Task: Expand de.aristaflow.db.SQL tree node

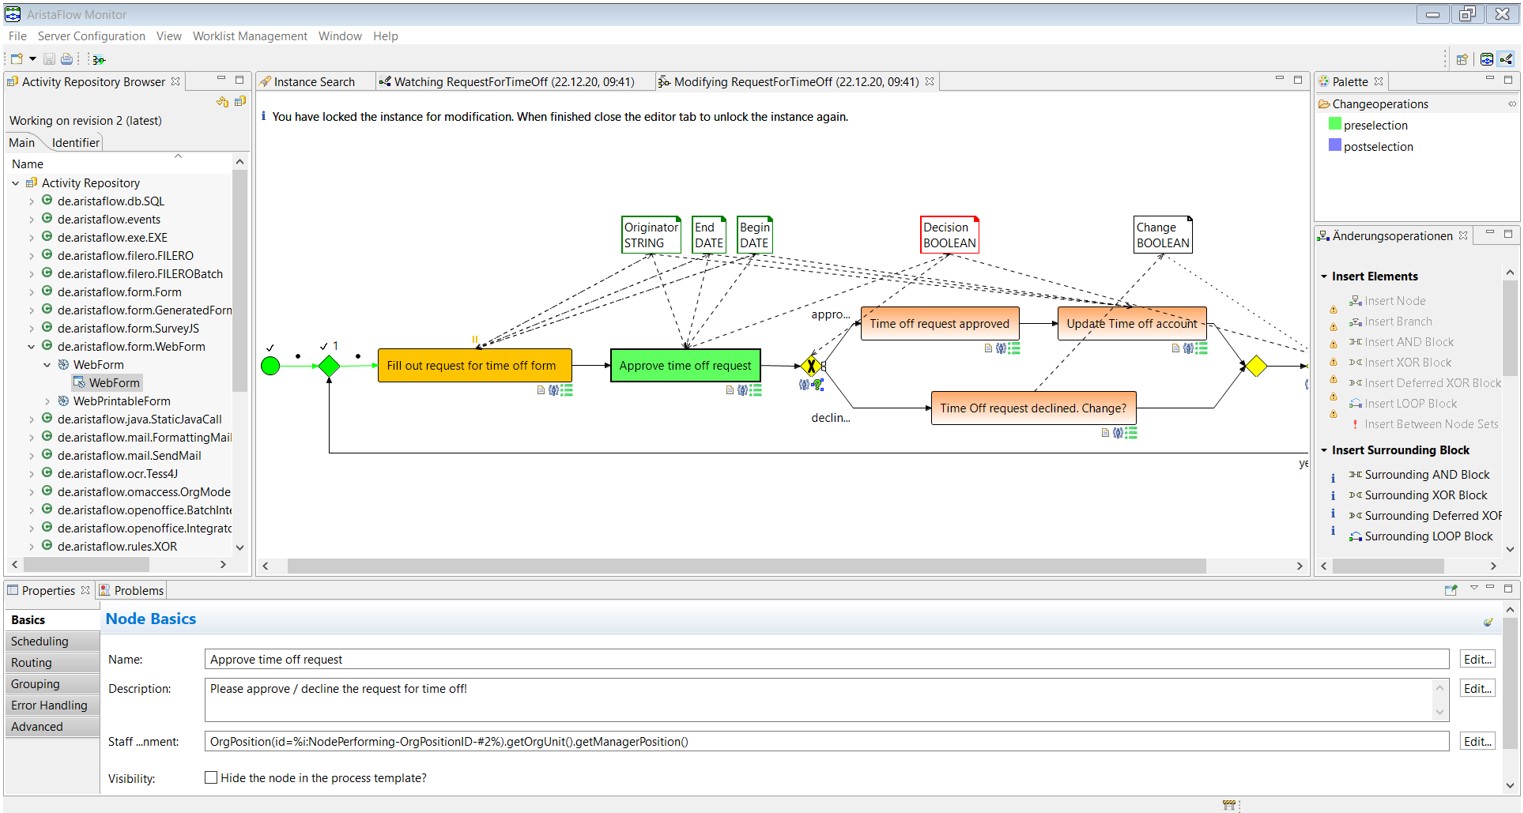Action: (31, 202)
